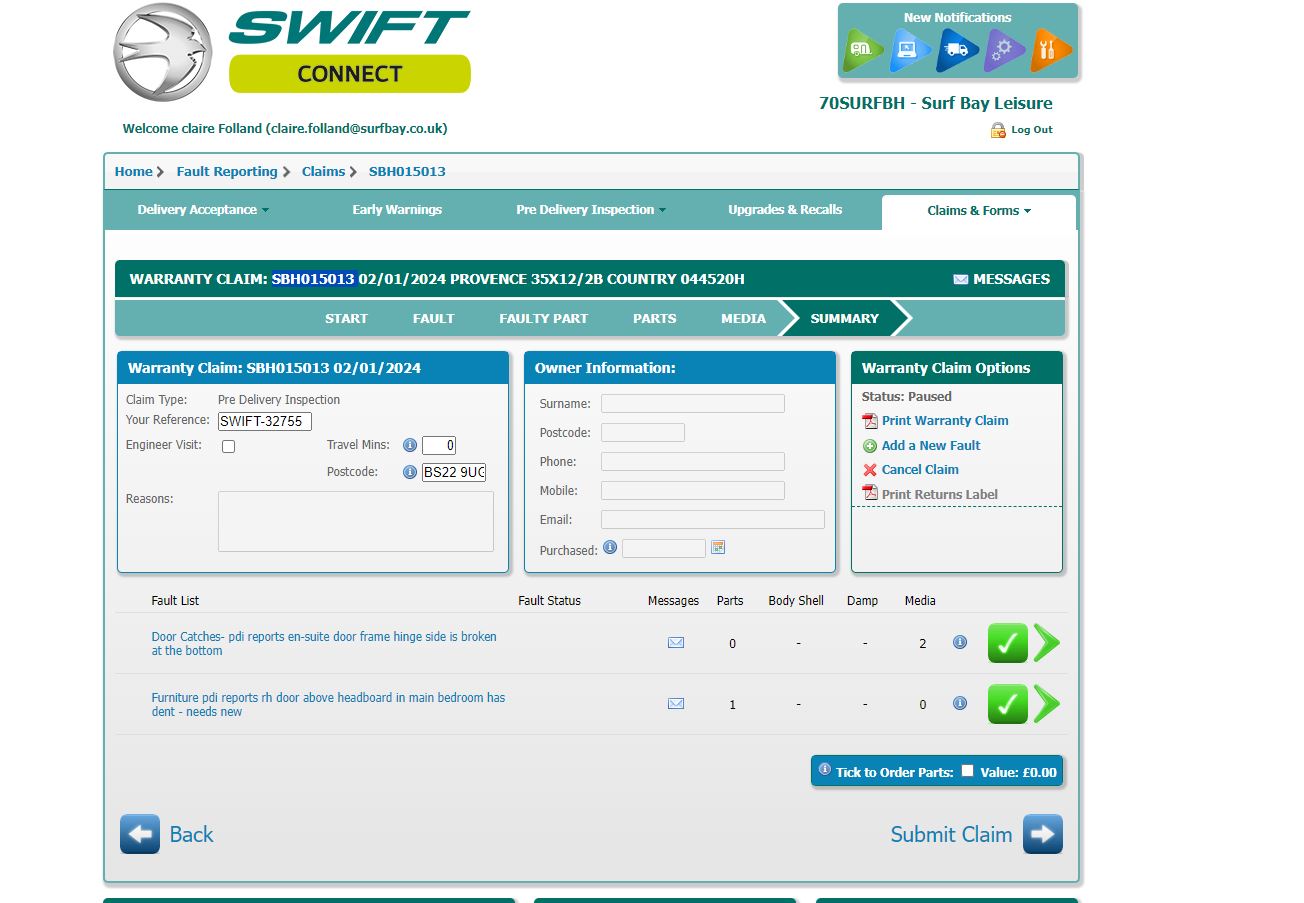1304x903 pixels.
Task: Click the Submit Claim link text
Action: coord(951,835)
